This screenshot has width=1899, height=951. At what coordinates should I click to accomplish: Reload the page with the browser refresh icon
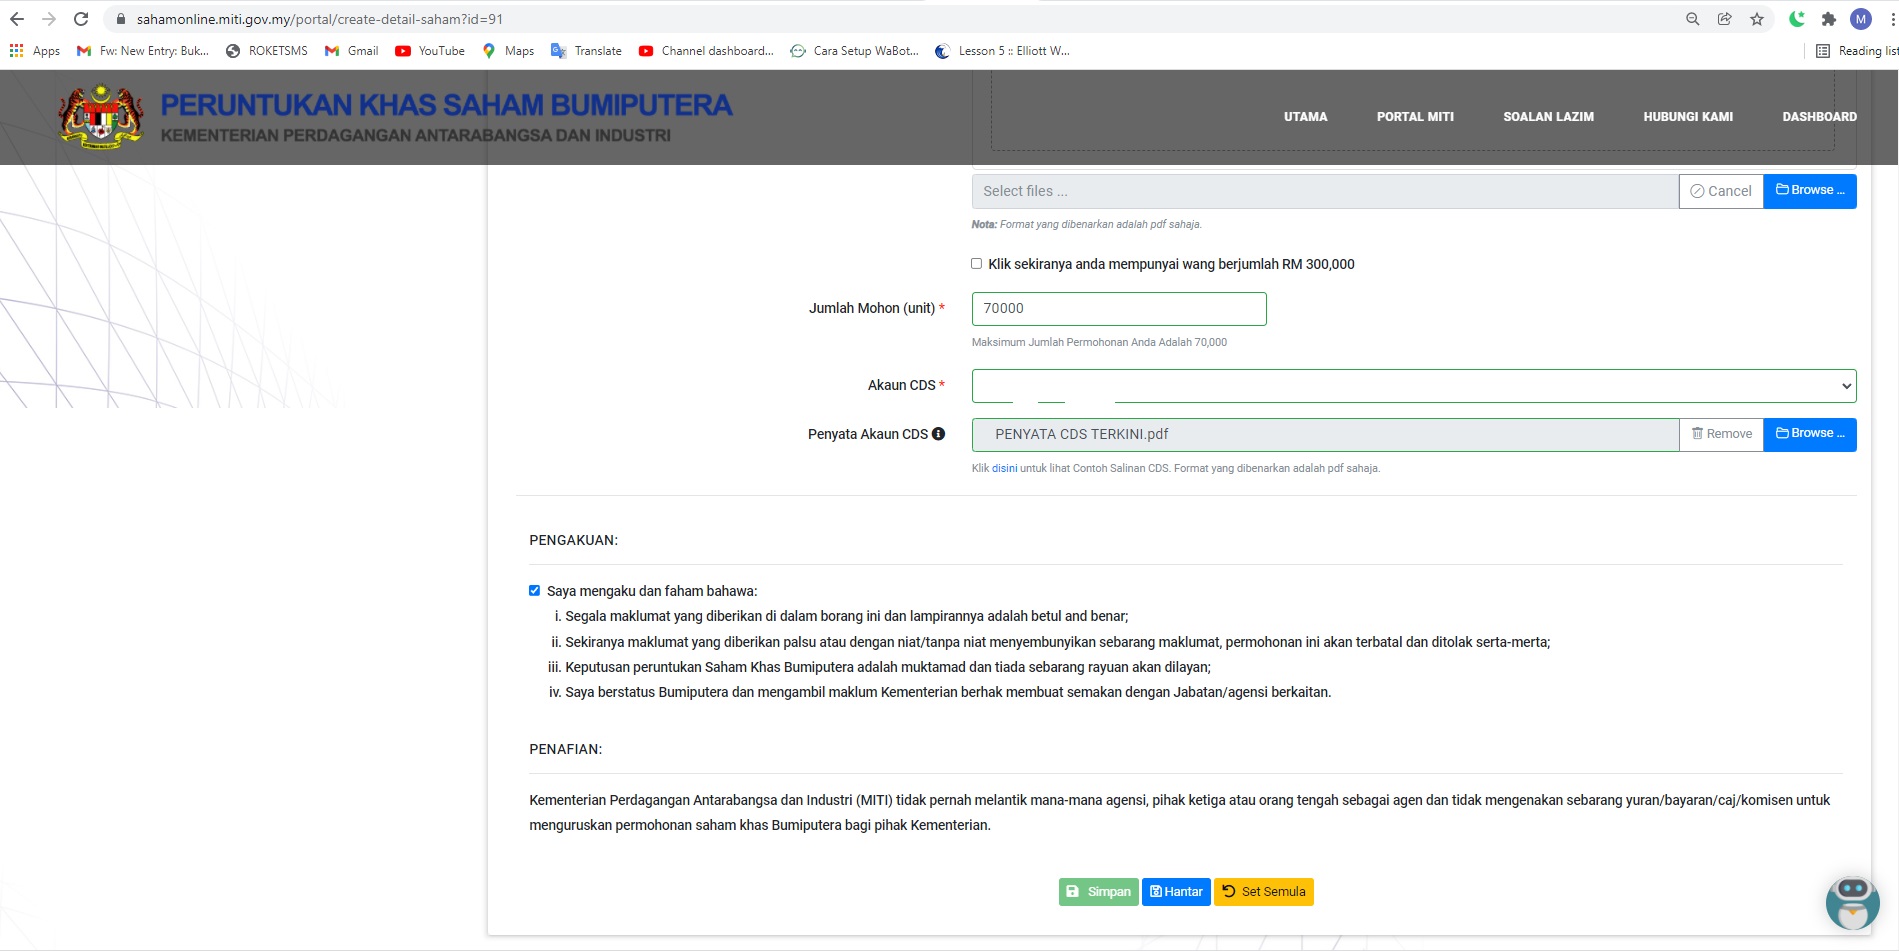[x=81, y=19]
